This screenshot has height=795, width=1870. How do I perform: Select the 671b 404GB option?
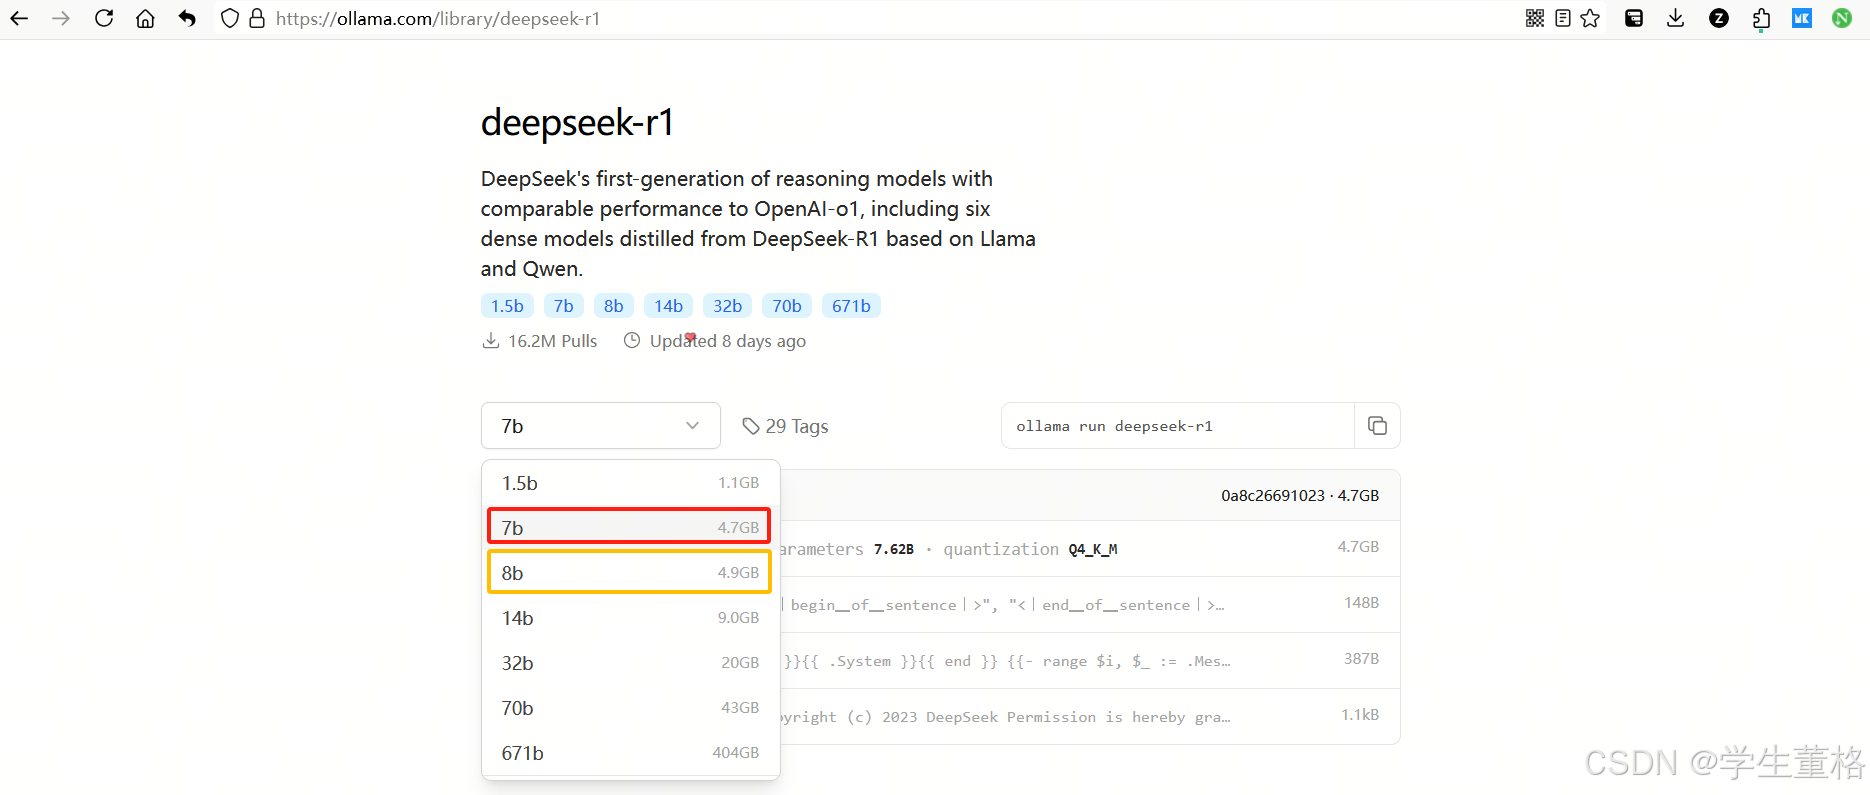coord(630,753)
